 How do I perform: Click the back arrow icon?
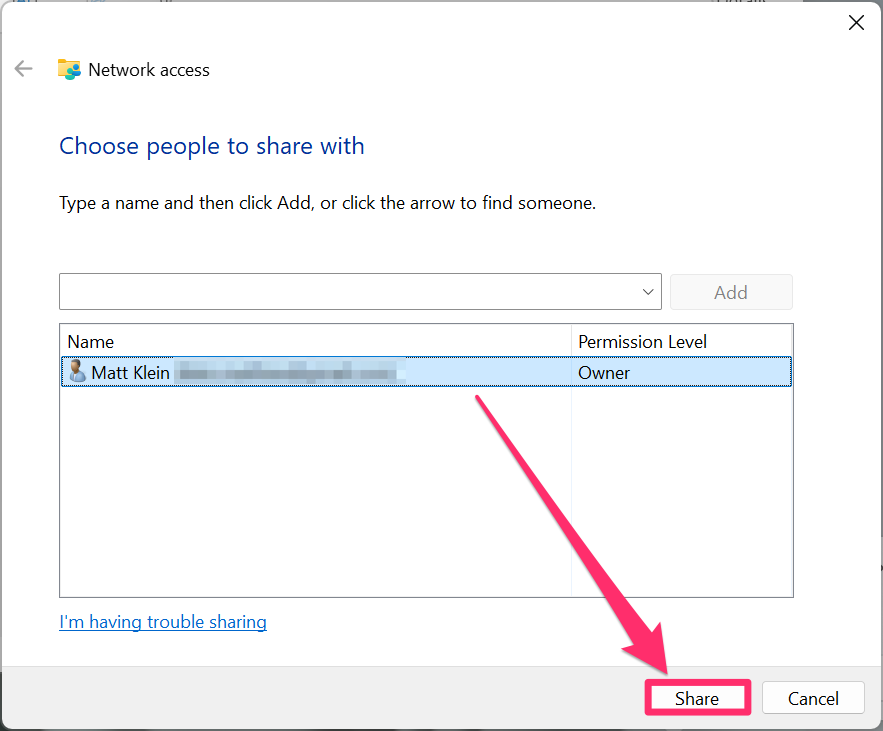[23, 69]
